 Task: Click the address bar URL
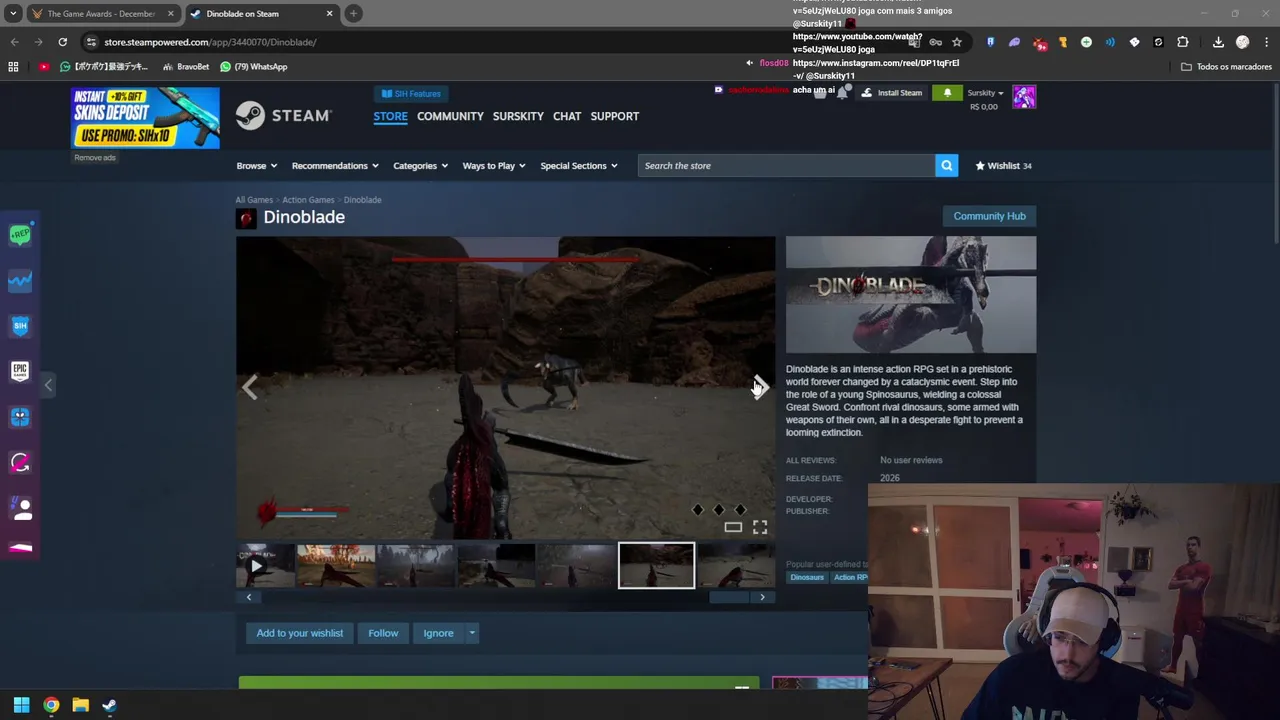point(210,42)
